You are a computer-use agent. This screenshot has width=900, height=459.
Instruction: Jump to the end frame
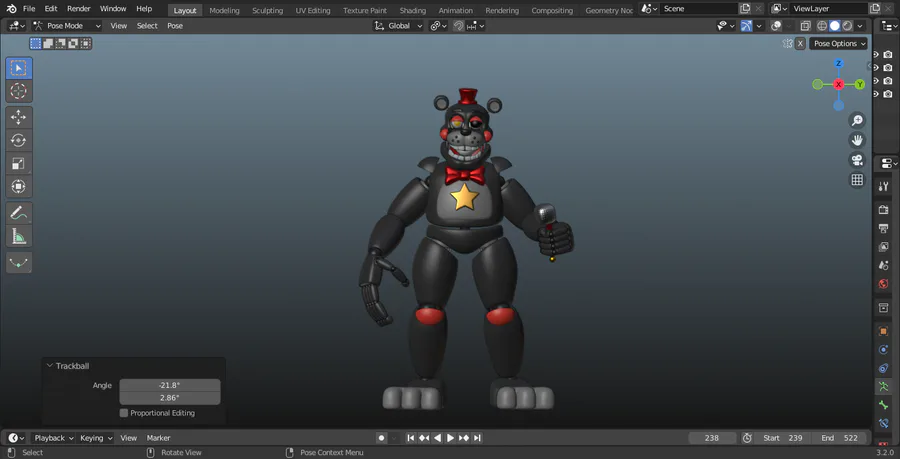click(x=477, y=438)
